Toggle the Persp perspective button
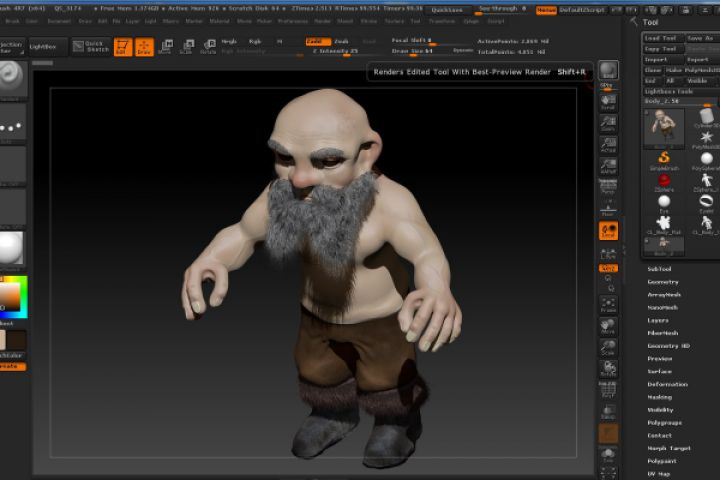This screenshot has width=720, height=480. tap(608, 187)
